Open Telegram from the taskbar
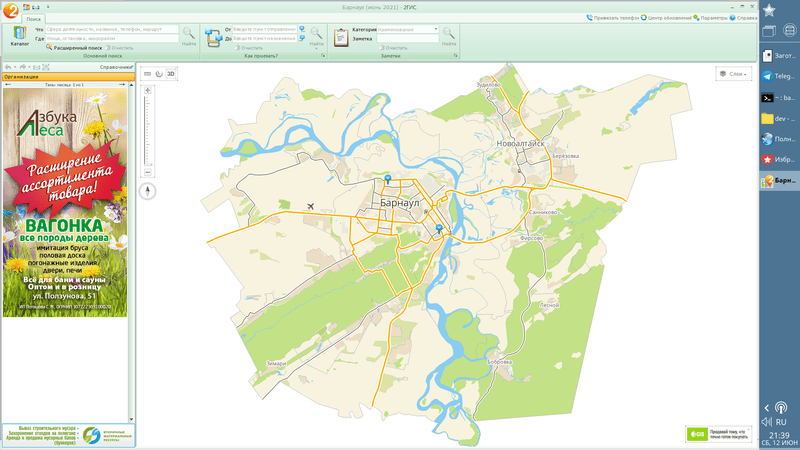This screenshot has height=450, width=800. coord(779,76)
